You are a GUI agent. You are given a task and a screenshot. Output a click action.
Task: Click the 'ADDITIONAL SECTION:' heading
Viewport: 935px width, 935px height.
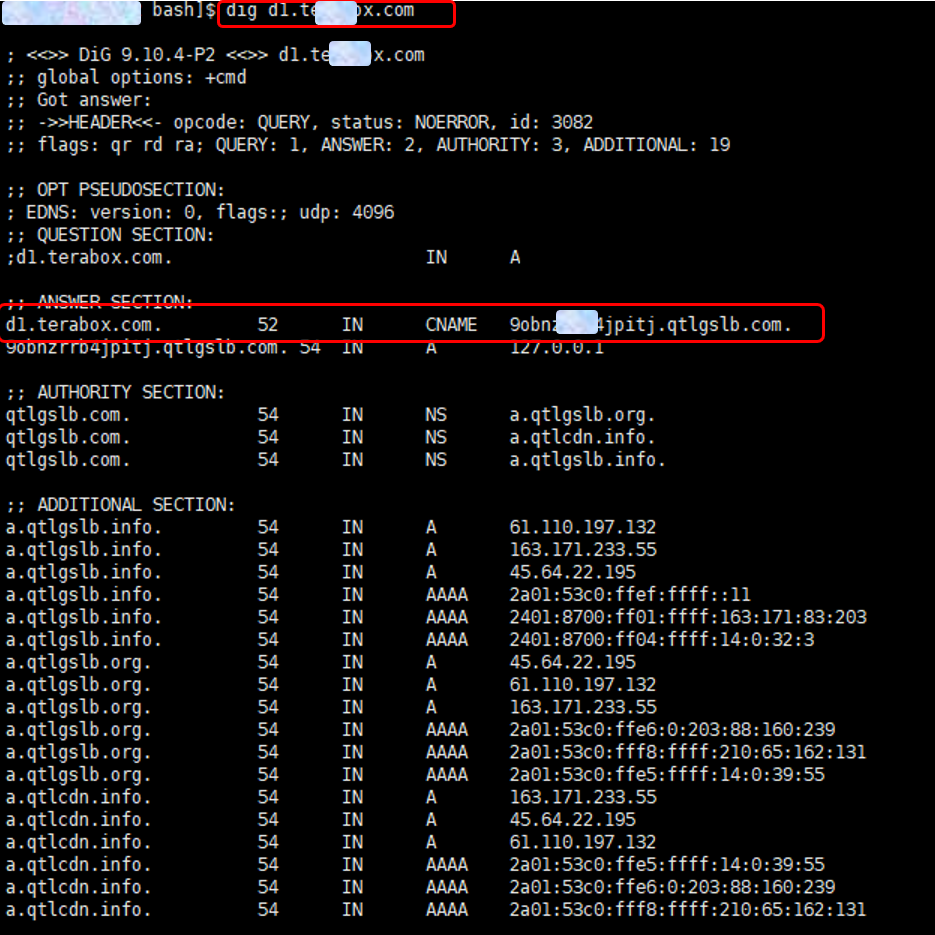click(136, 505)
